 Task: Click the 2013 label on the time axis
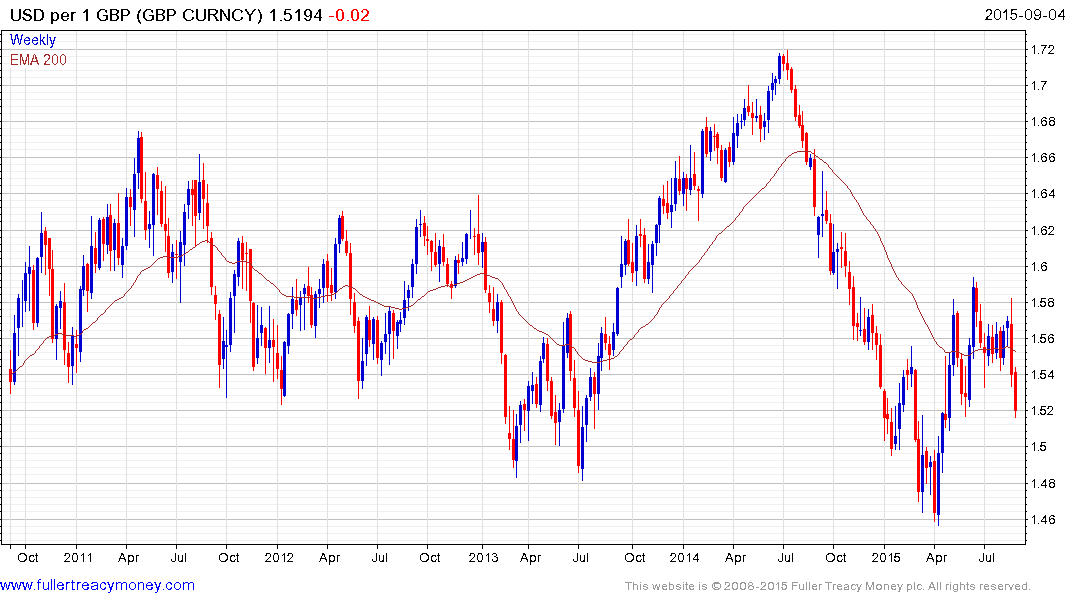tap(483, 557)
